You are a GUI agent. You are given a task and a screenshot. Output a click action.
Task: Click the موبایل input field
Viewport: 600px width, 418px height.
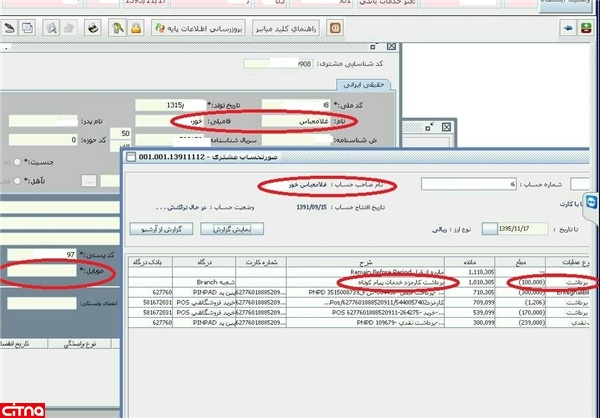click(42, 270)
